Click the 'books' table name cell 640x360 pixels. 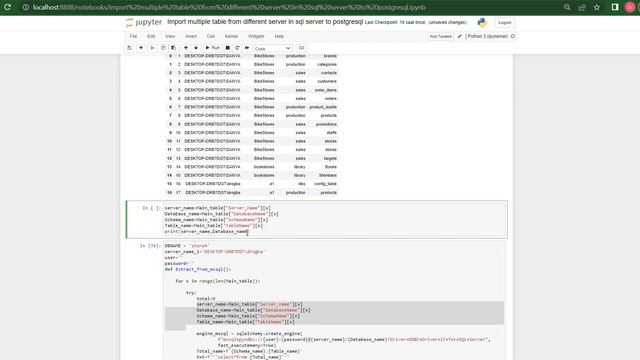click(331, 167)
